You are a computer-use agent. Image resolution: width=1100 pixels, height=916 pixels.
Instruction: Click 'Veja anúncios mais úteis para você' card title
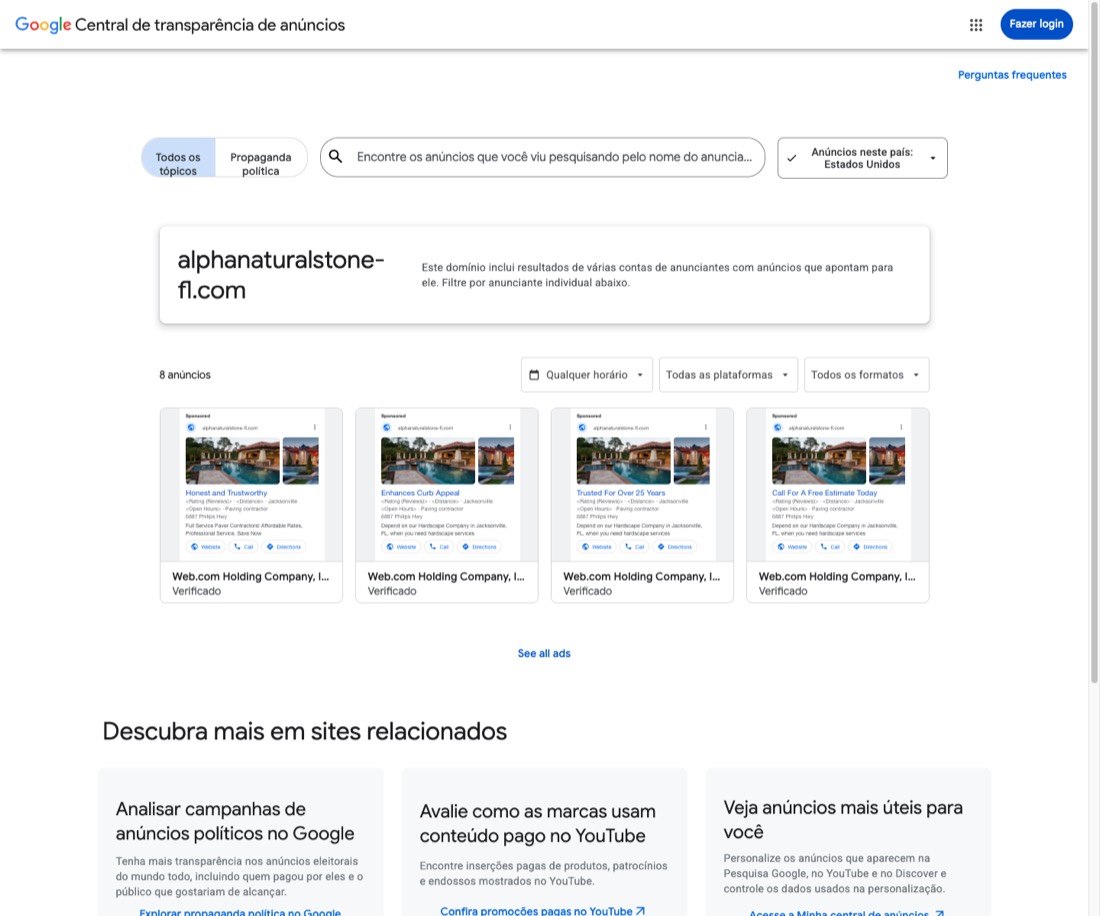(843, 819)
